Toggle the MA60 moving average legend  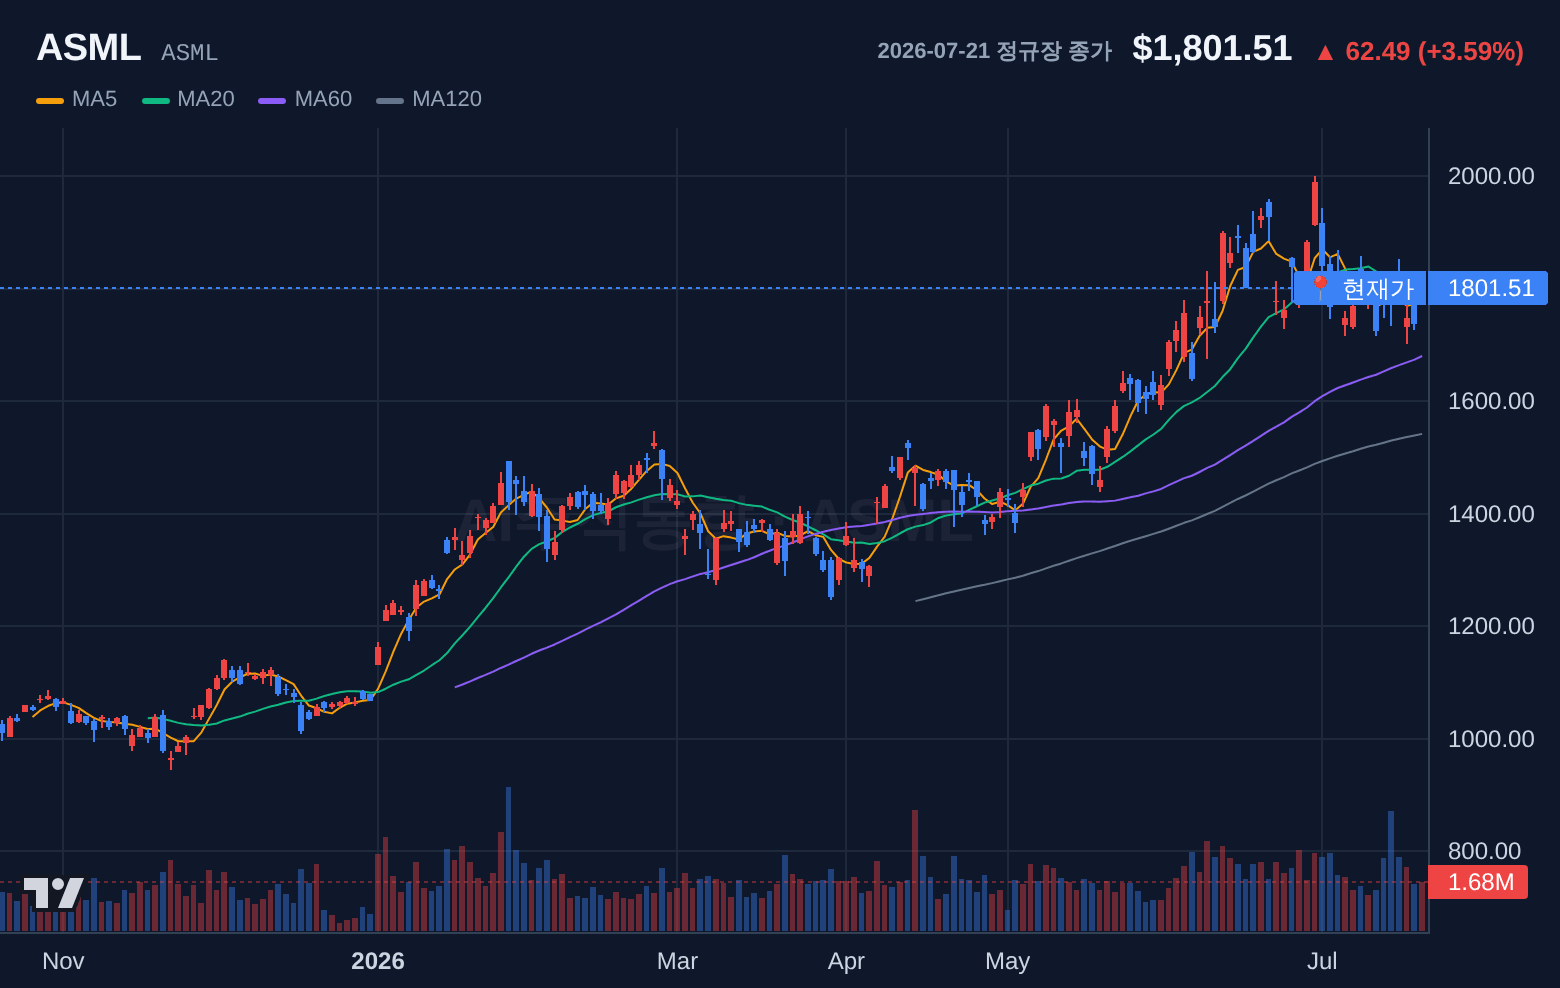[305, 99]
